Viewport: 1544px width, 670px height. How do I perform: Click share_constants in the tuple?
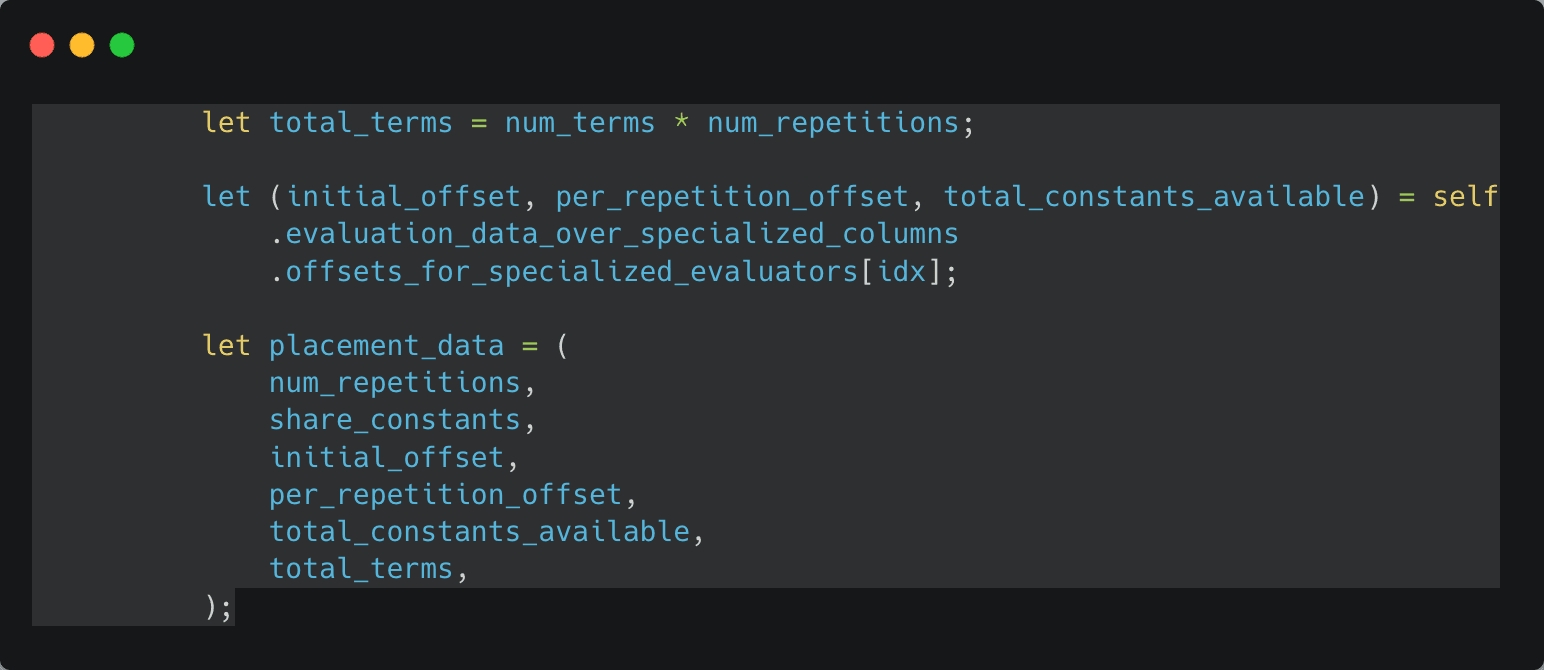(395, 420)
